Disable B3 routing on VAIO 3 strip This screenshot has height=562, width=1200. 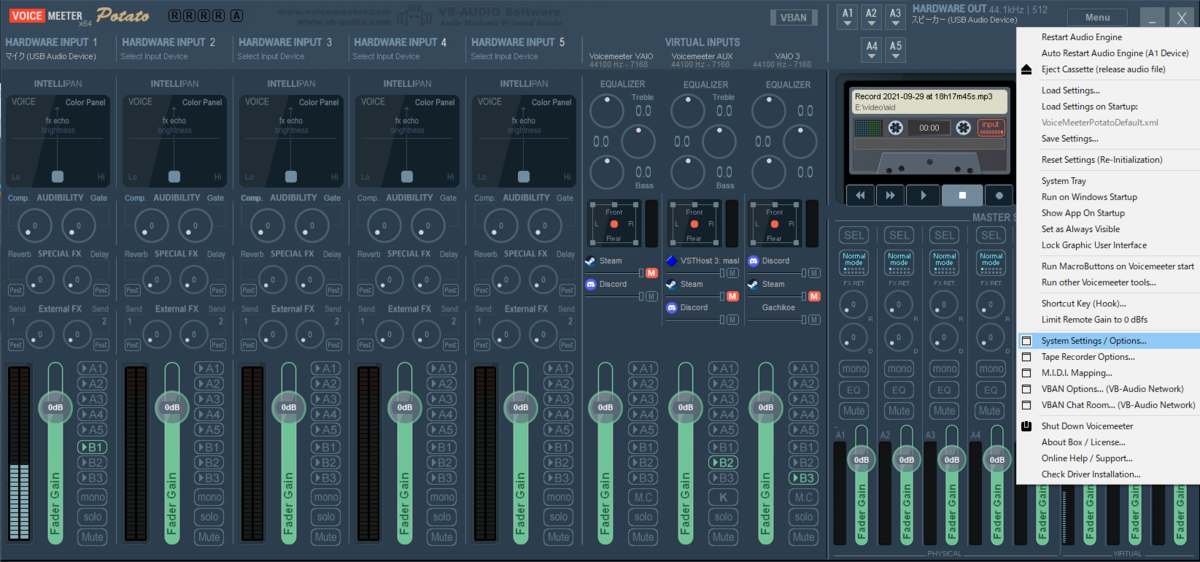805,478
